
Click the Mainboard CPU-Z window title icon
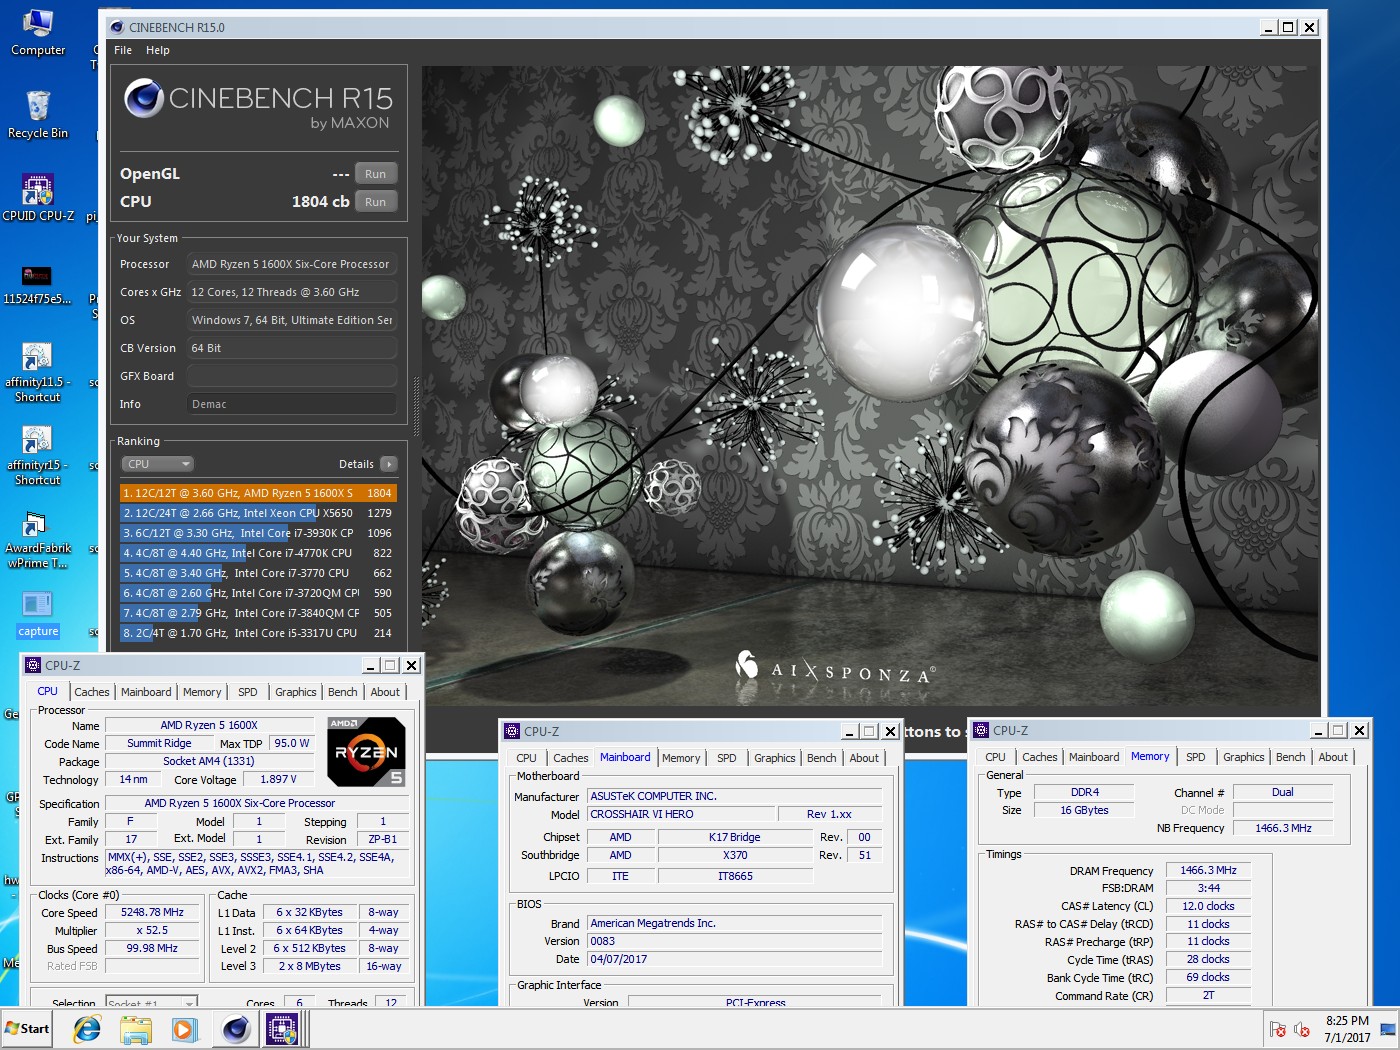pyautogui.click(x=512, y=731)
